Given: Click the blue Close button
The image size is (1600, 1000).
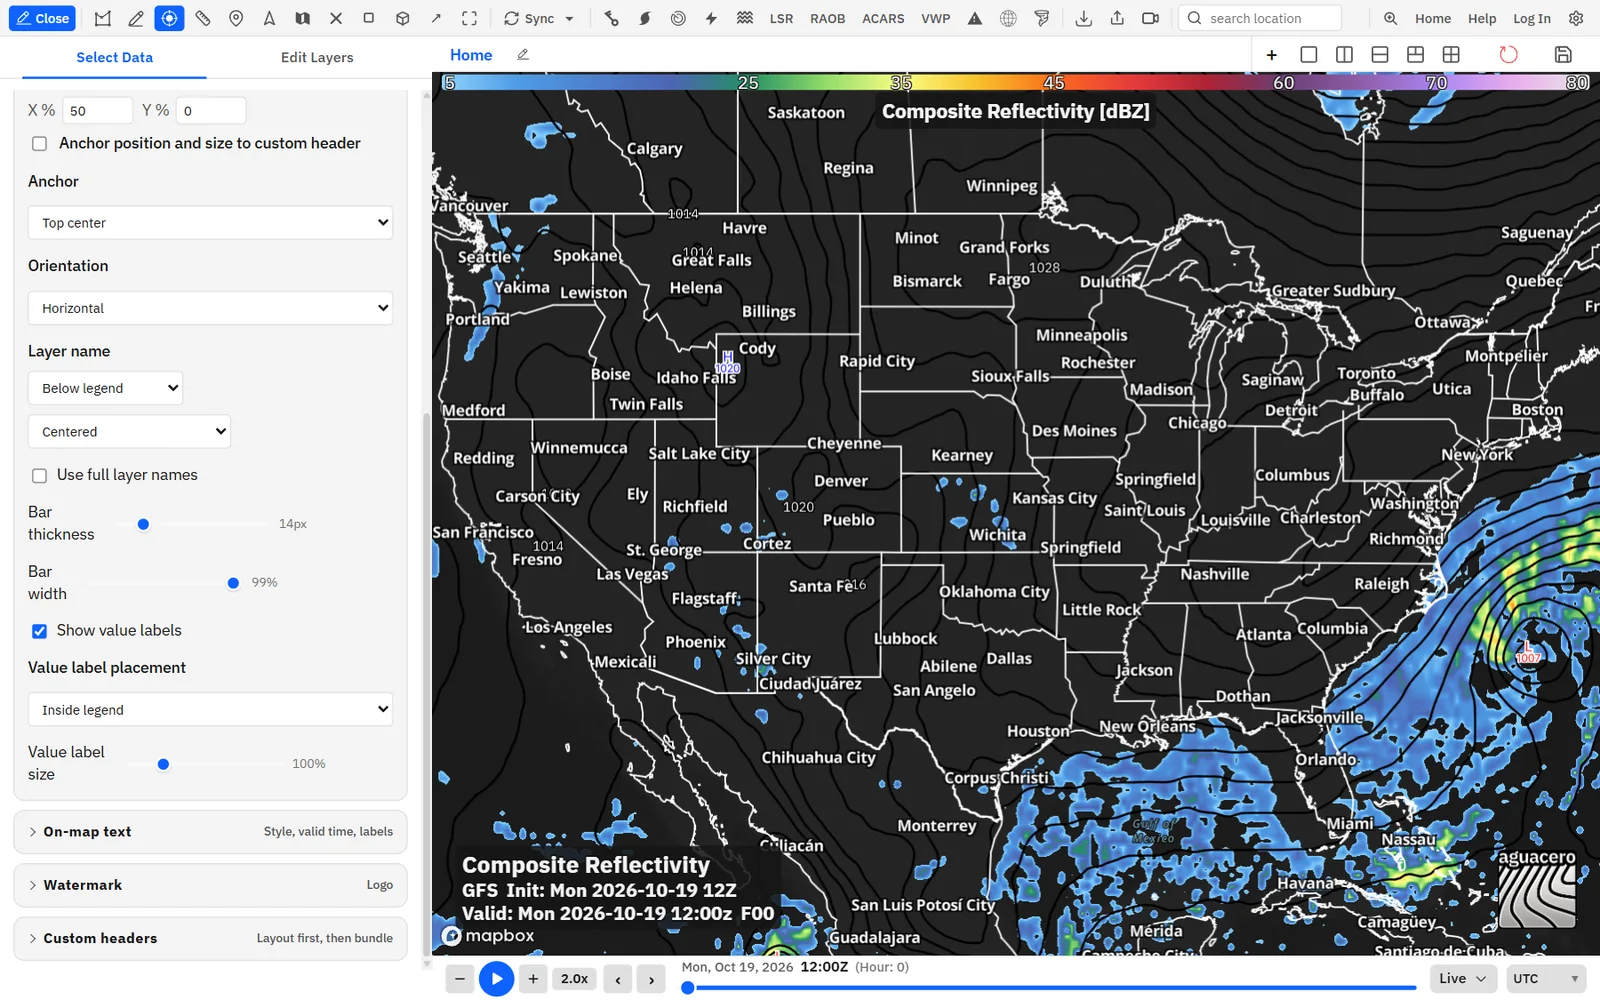Looking at the screenshot, I should pyautogui.click(x=43, y=18).
